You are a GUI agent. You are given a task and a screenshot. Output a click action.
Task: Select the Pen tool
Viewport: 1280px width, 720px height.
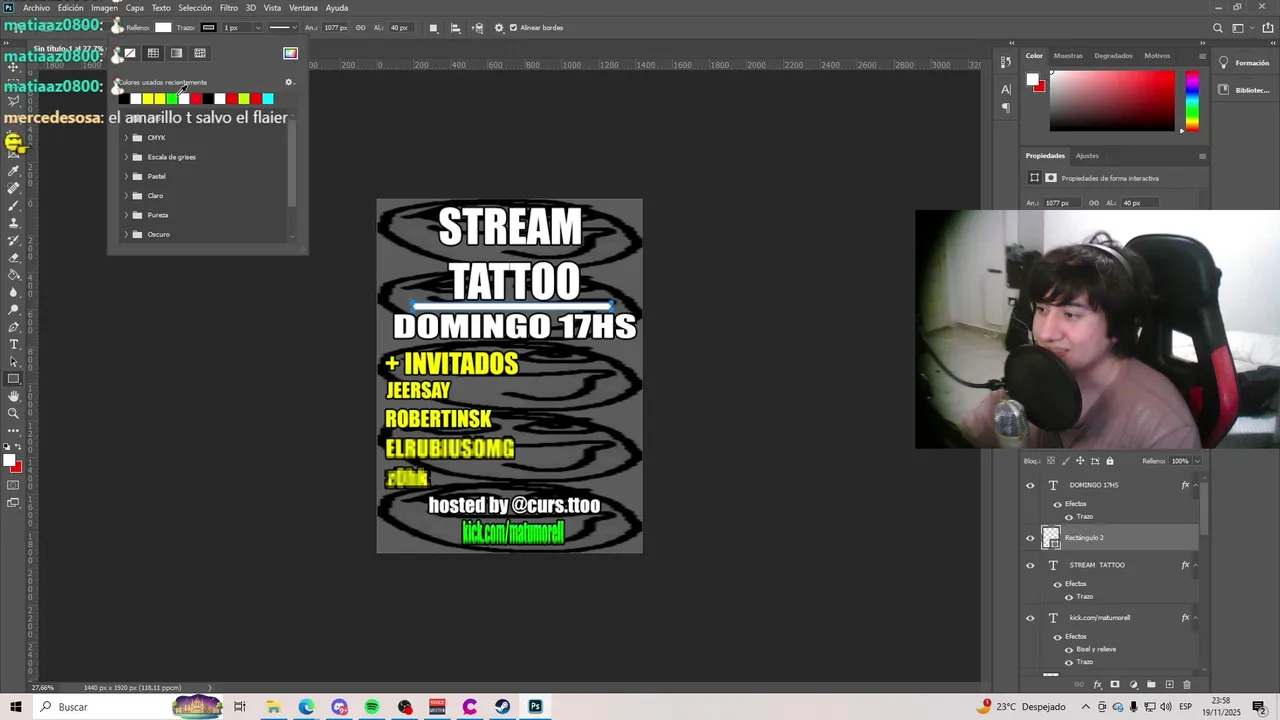tap(14, 327)
